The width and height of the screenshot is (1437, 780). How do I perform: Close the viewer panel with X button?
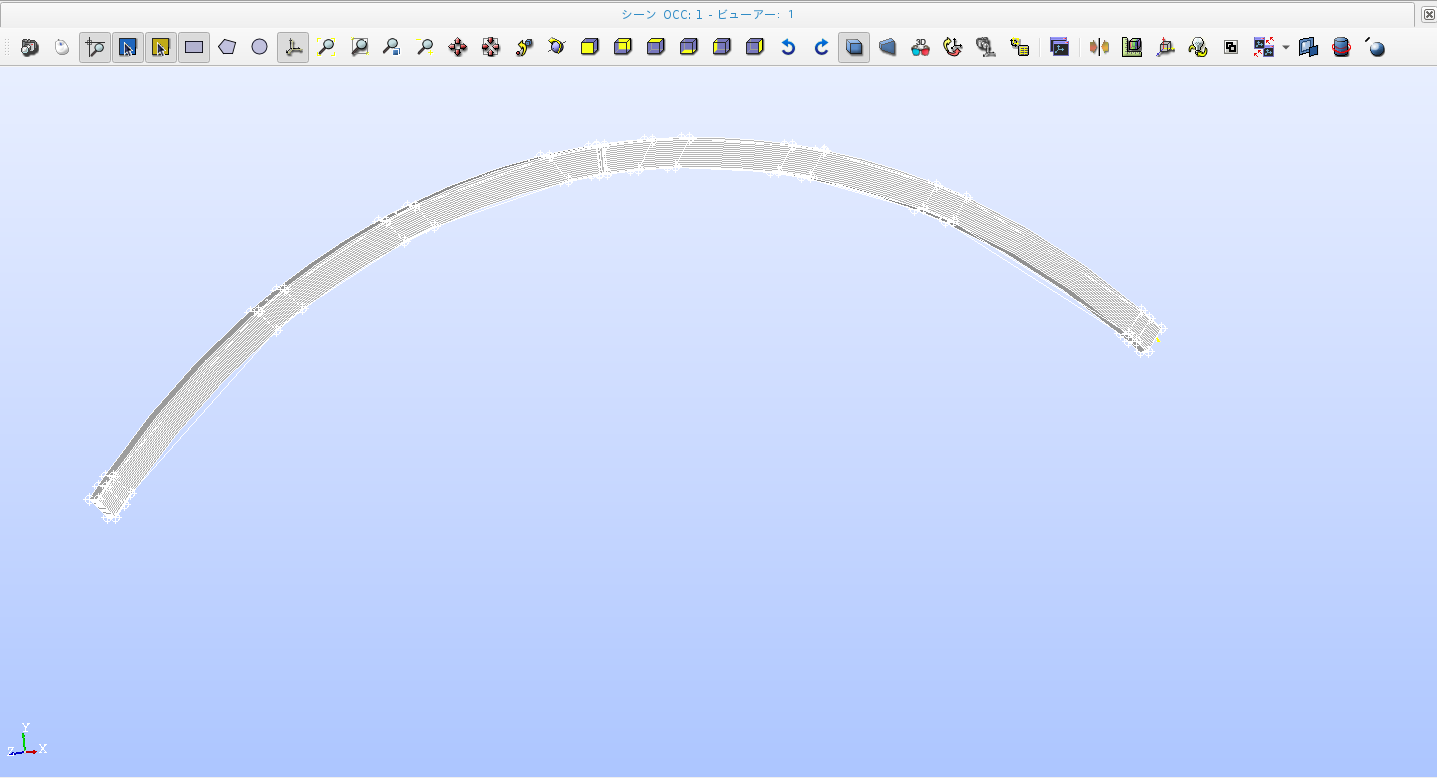pos(1429,14)
